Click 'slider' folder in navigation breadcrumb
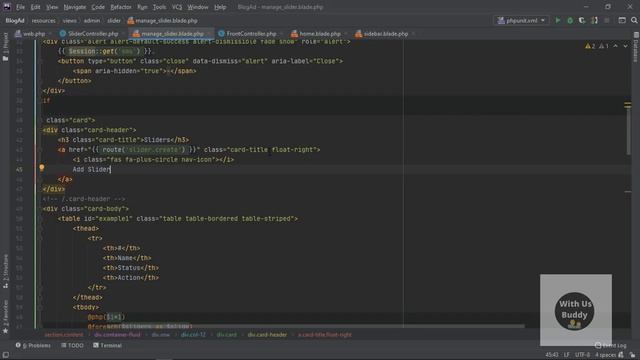The height and width of the screenshot is (360, 640). click(114, 20)
